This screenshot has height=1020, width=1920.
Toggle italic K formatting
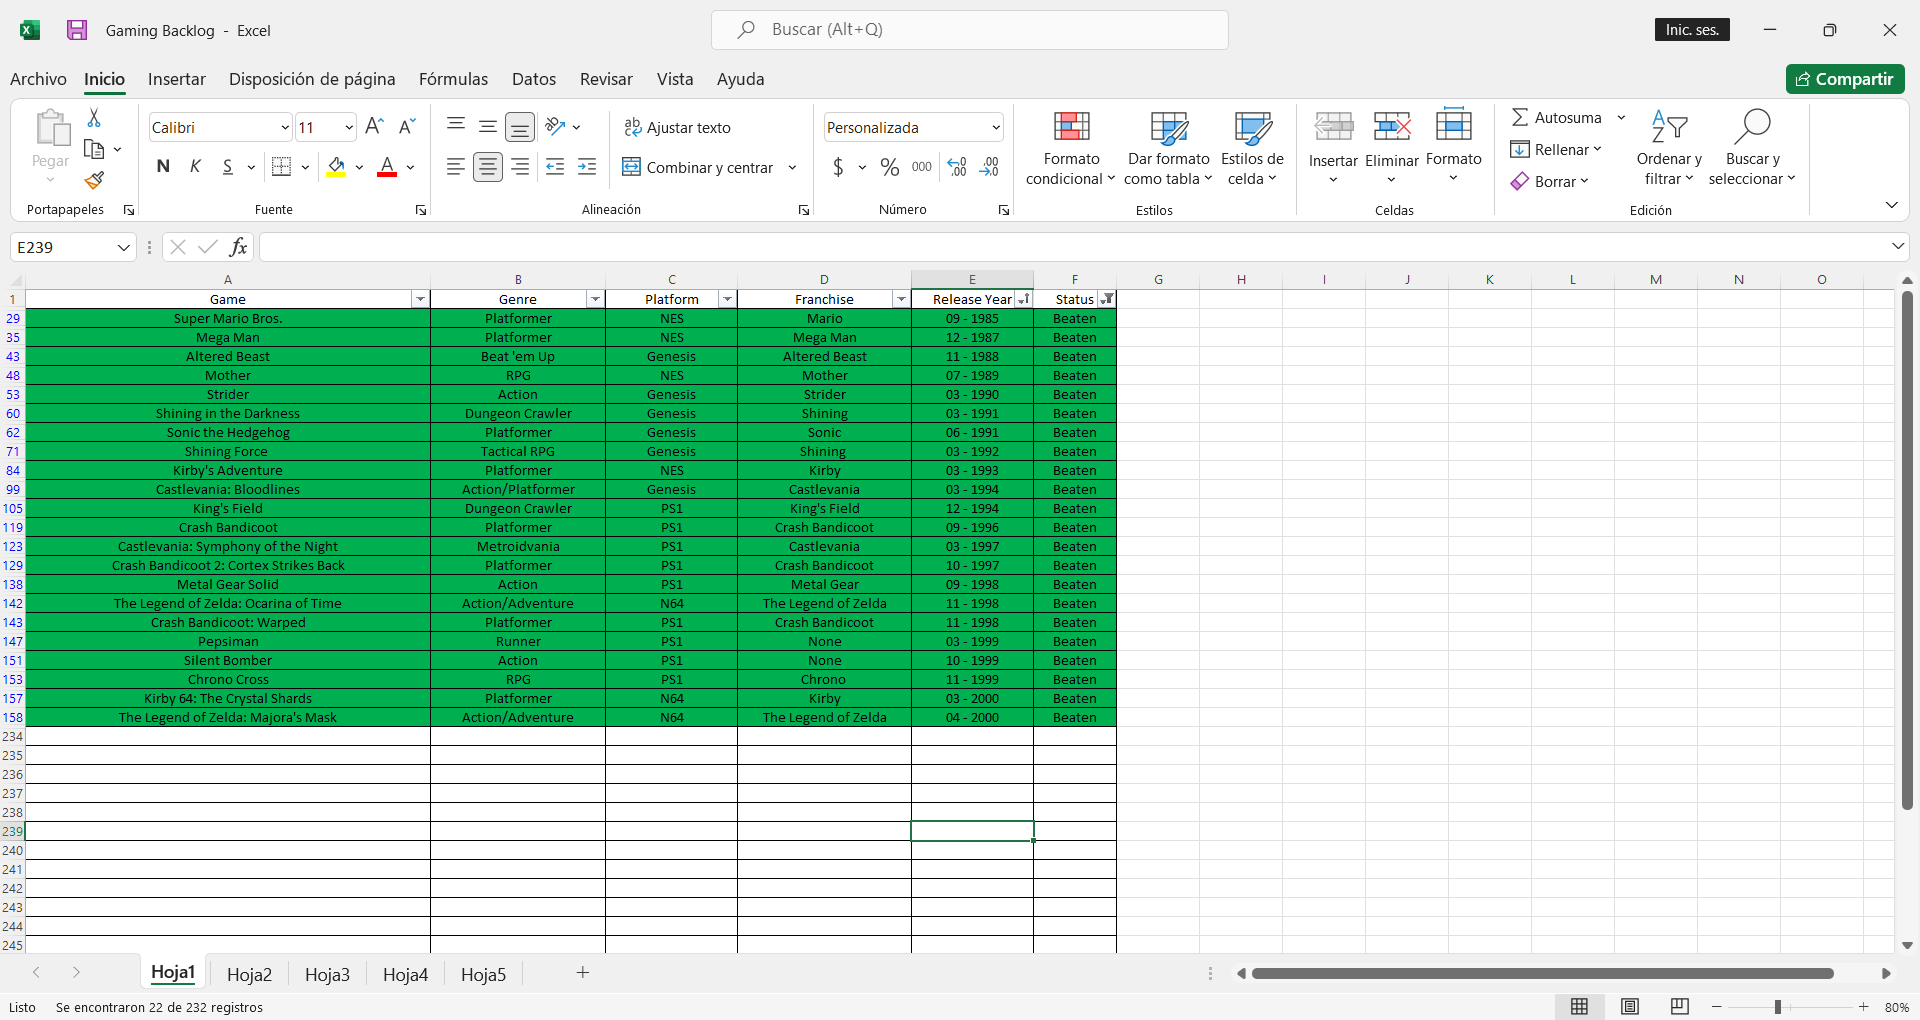[x=196, y=167]
